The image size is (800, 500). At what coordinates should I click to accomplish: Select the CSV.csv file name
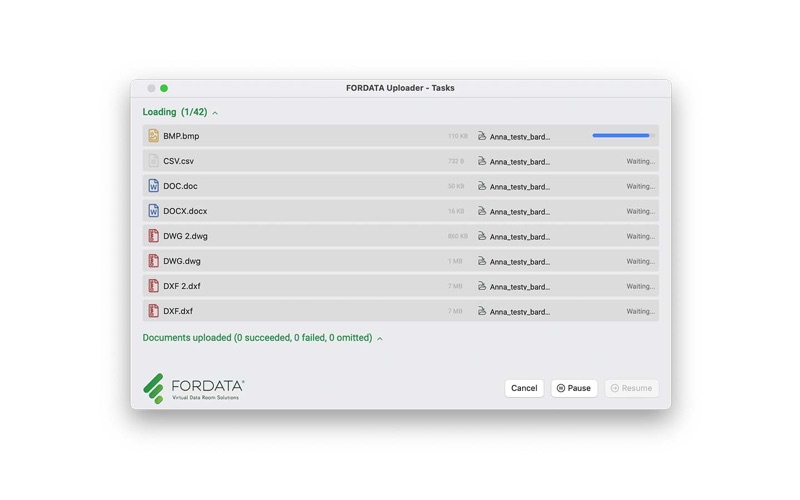coord(179,161)
